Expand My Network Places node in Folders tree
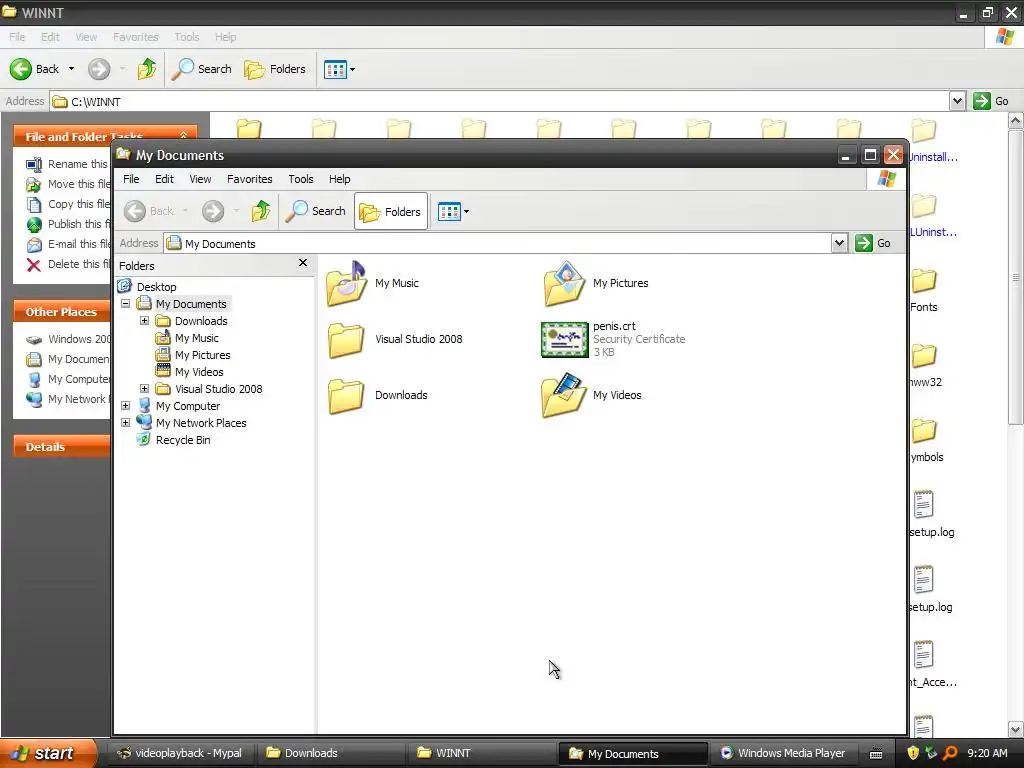Image resolution: width=1024 pixels, height=768 pixels. 125,423
